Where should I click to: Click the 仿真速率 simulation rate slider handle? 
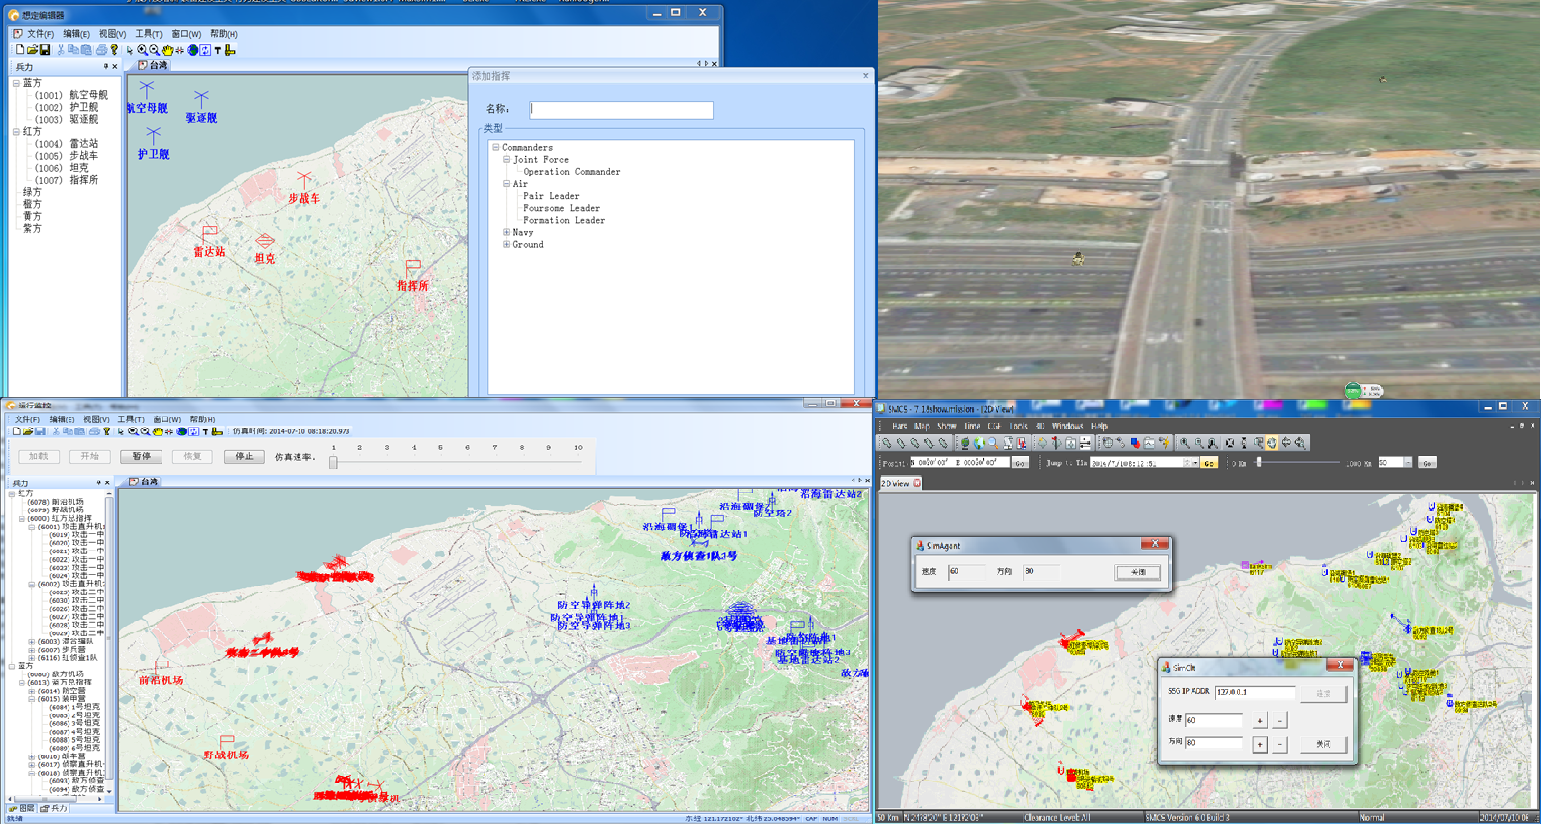(334, 462)
